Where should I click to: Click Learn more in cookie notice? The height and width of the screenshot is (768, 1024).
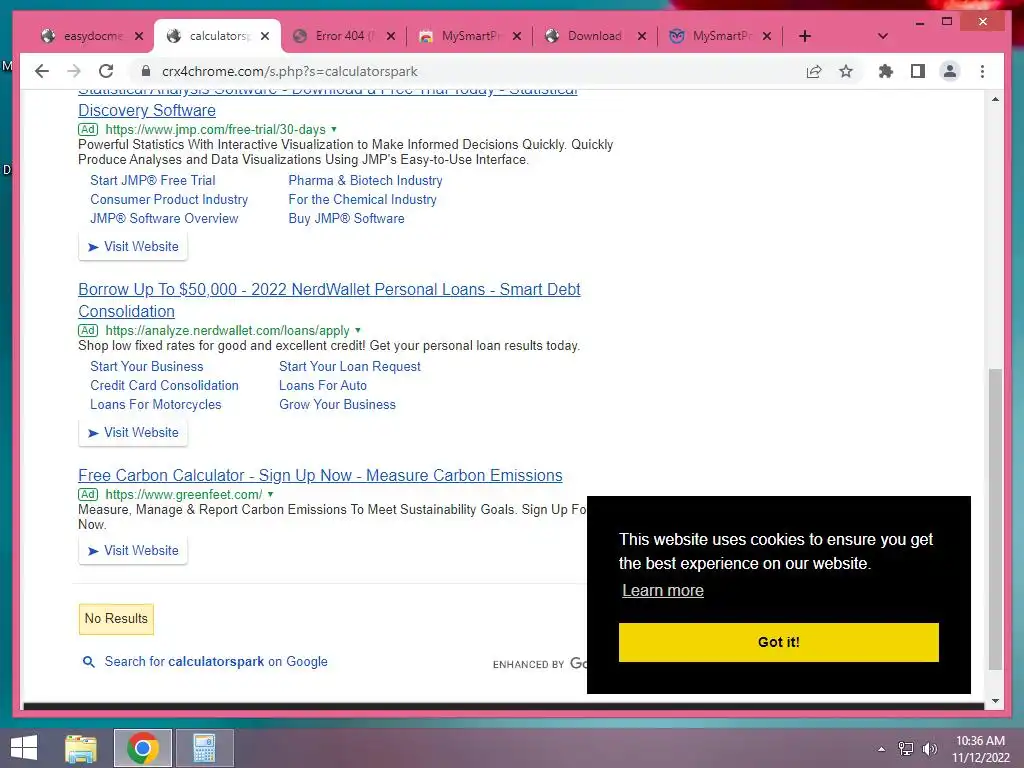(663, 590)
